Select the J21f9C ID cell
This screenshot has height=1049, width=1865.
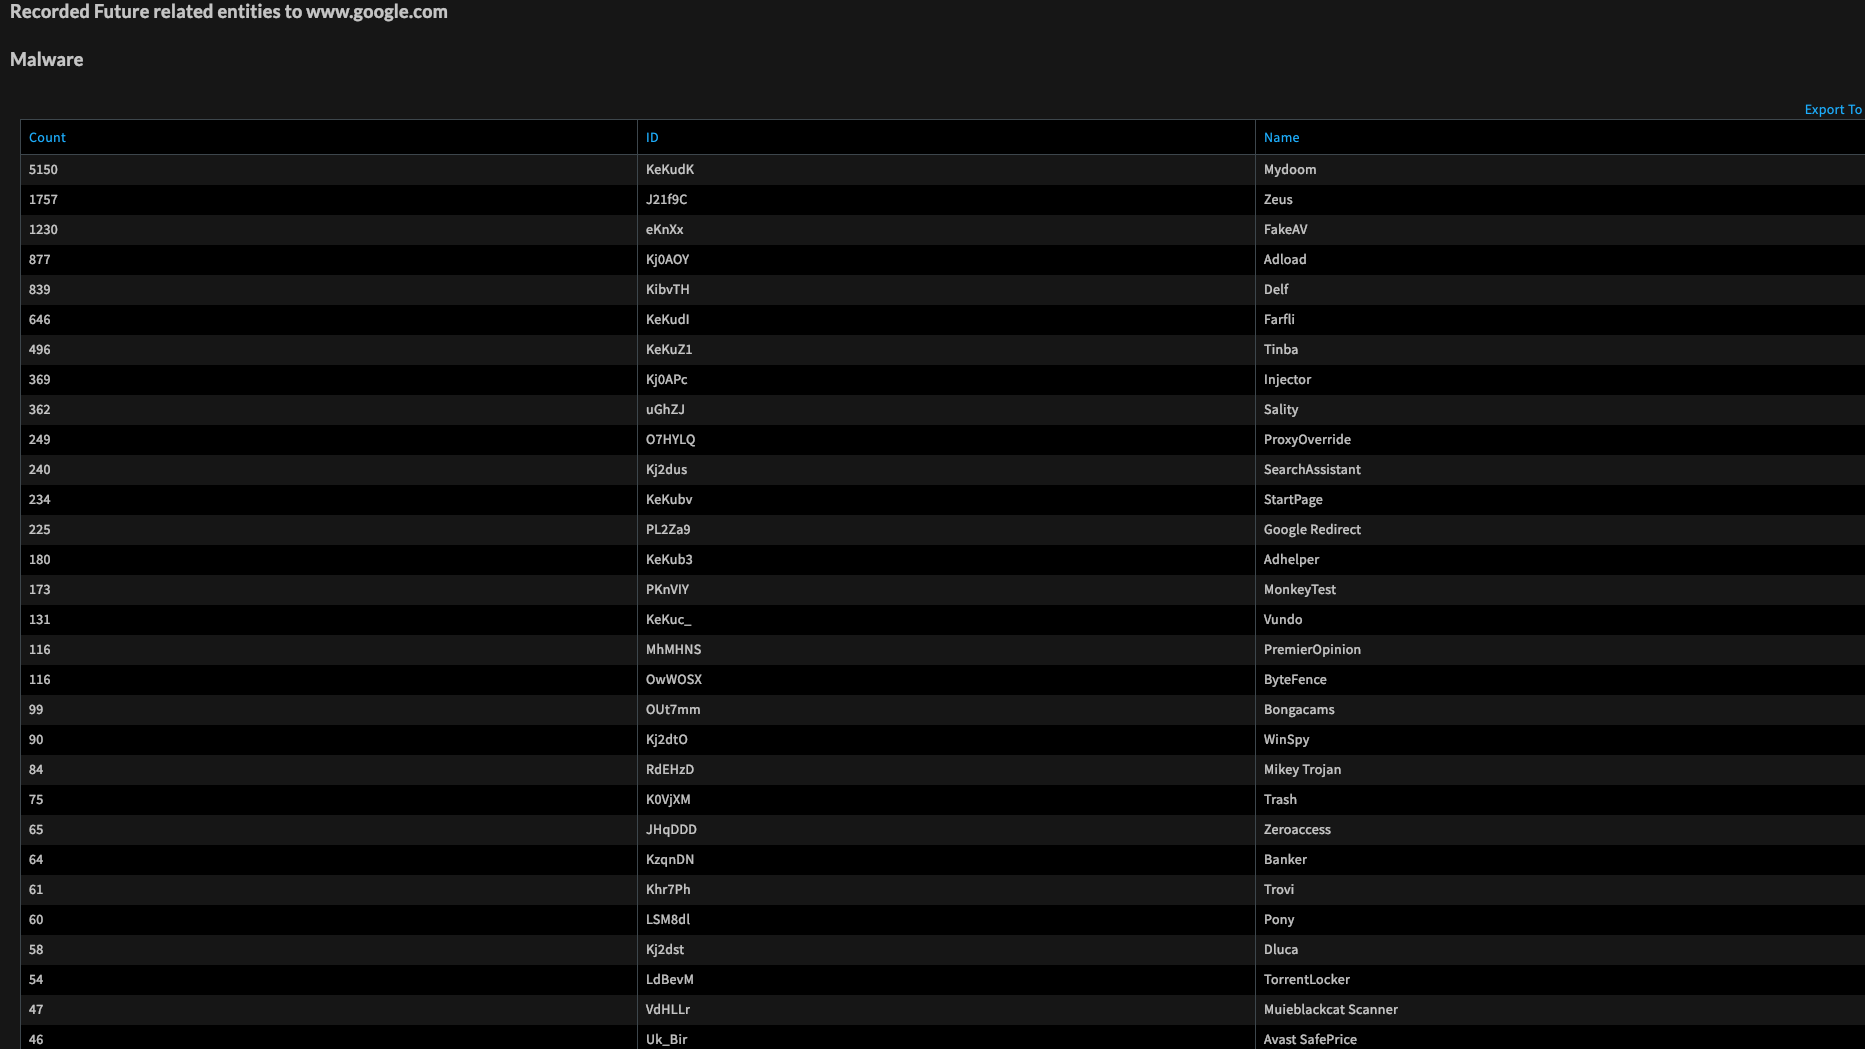click(666, 200)
